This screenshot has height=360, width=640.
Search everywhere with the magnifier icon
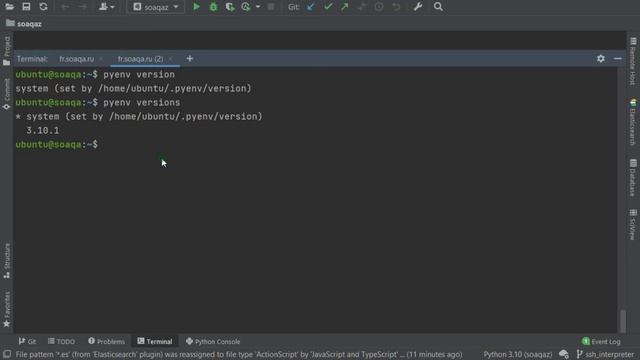(x=438, y=7)
